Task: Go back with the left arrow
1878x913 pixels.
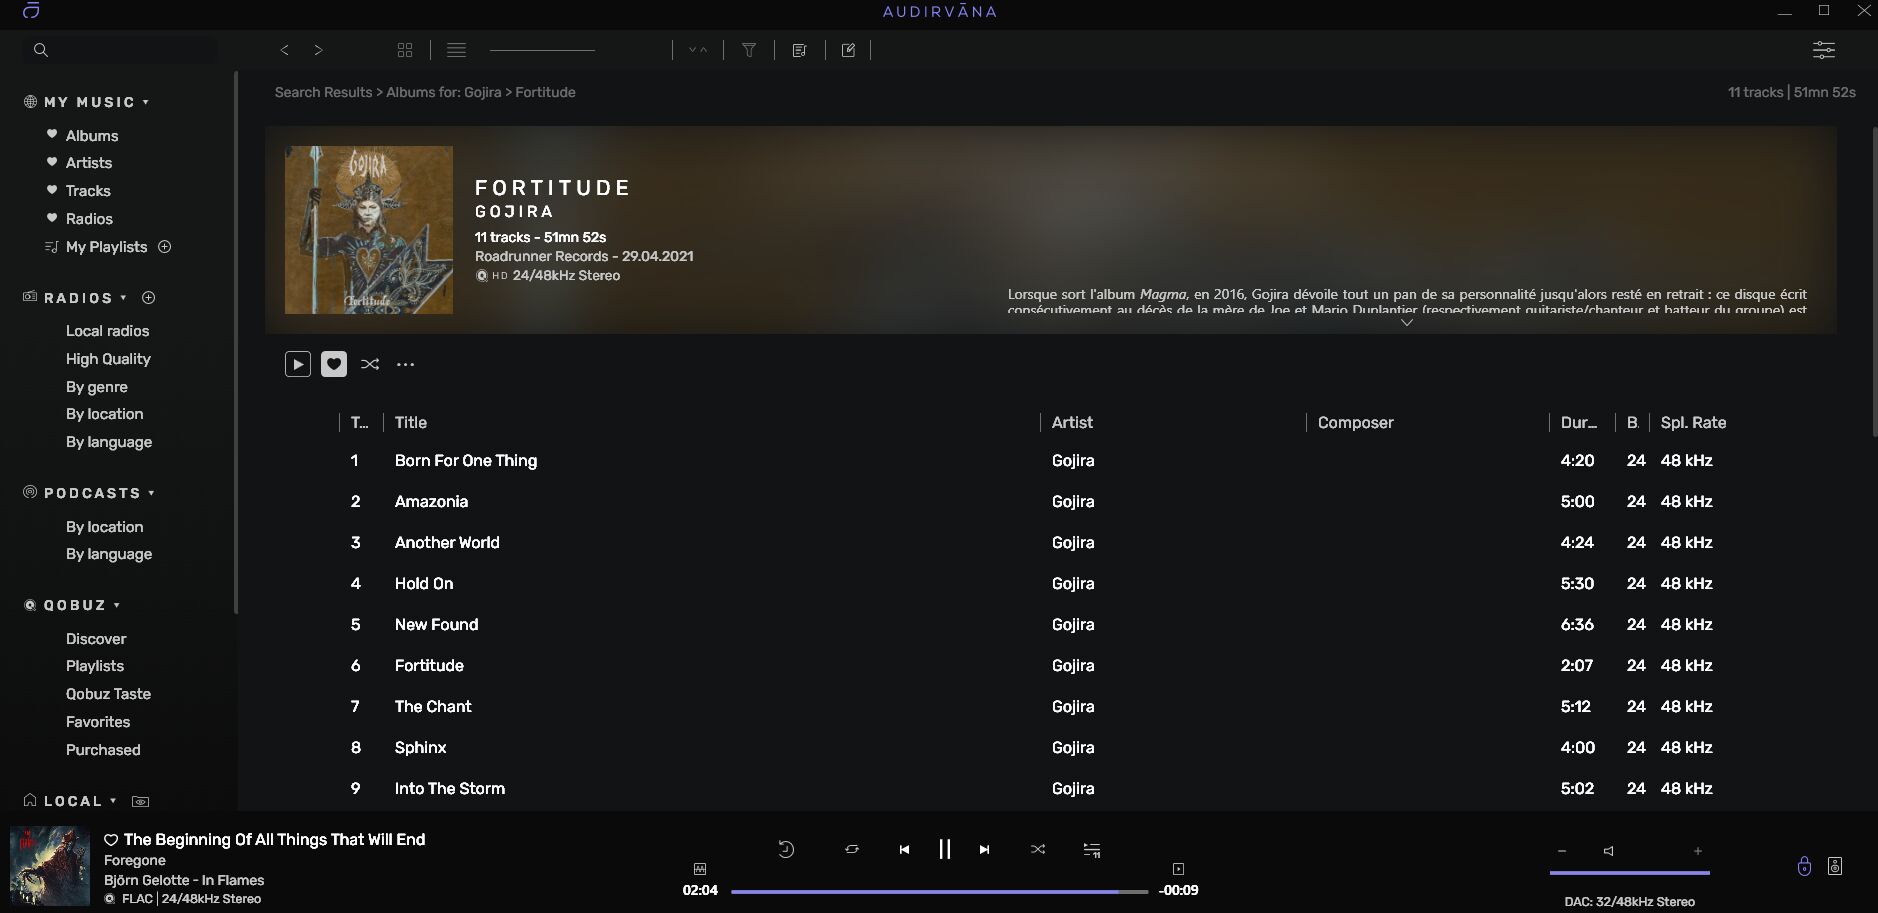Action: (x=285, y=50)
